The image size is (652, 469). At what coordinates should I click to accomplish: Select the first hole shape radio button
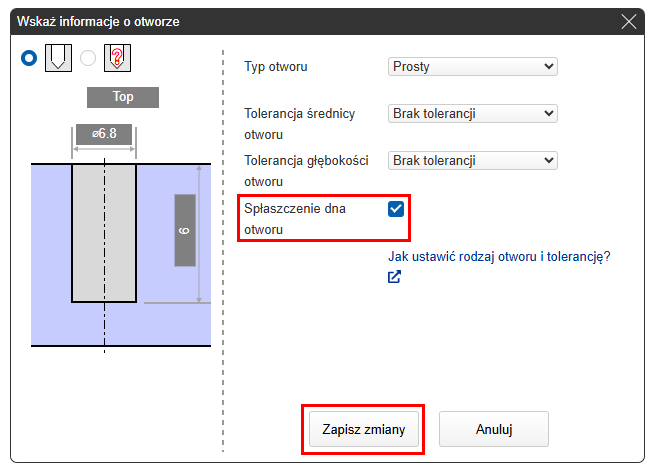[30, 58]
